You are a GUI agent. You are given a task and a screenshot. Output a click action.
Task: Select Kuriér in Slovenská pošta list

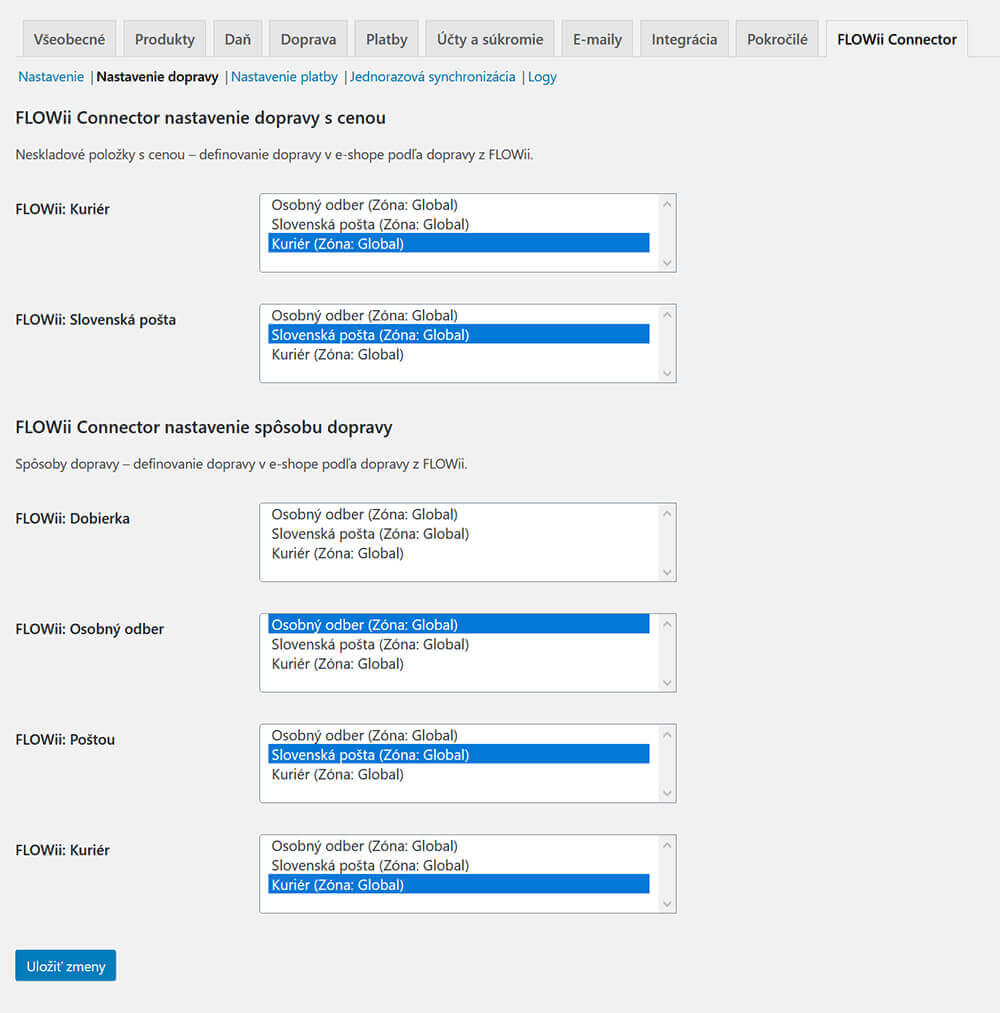[459, 354]
